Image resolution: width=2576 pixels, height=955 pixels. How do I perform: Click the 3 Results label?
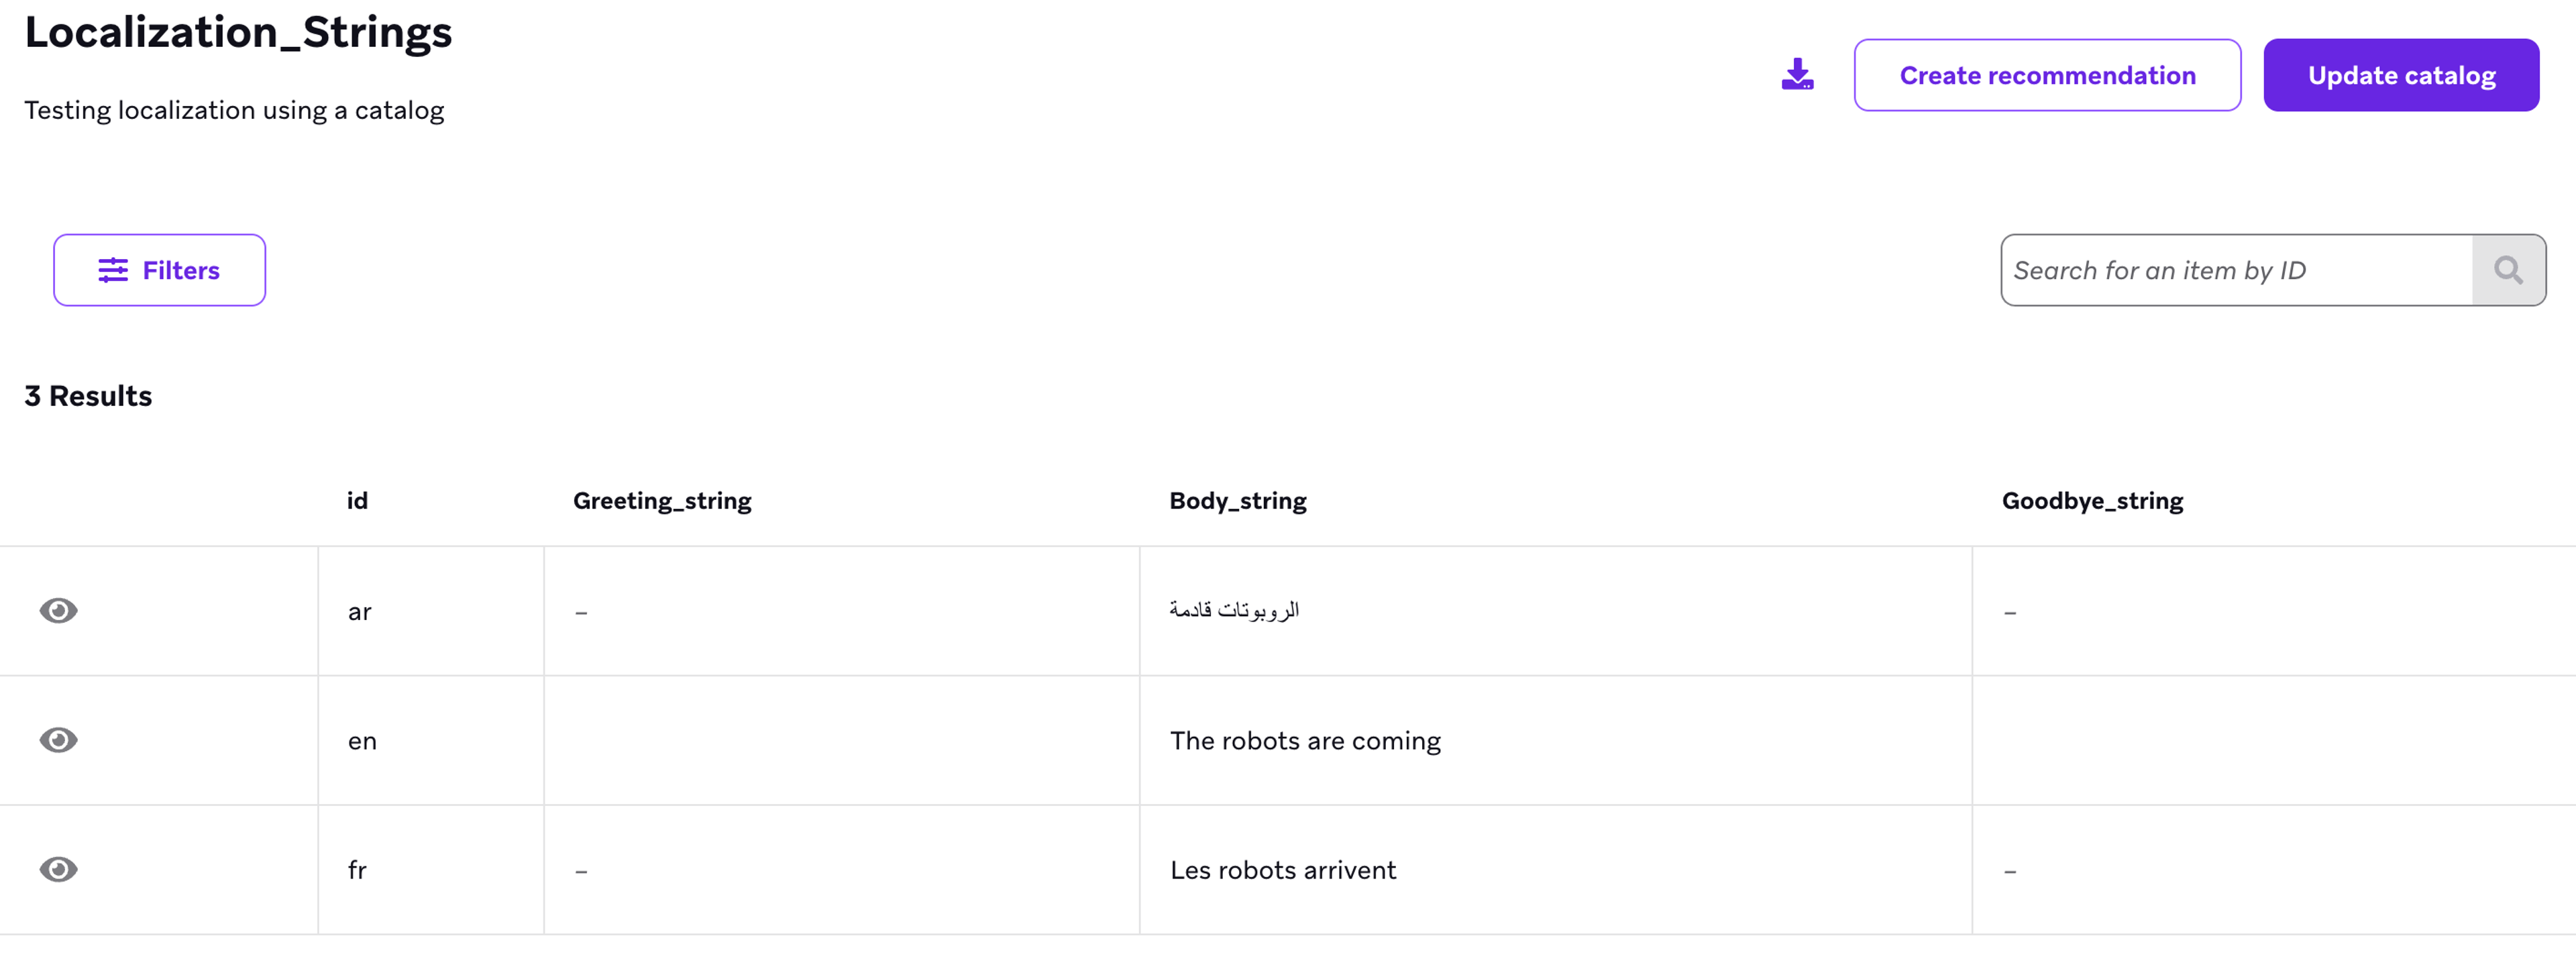(88, 395)
